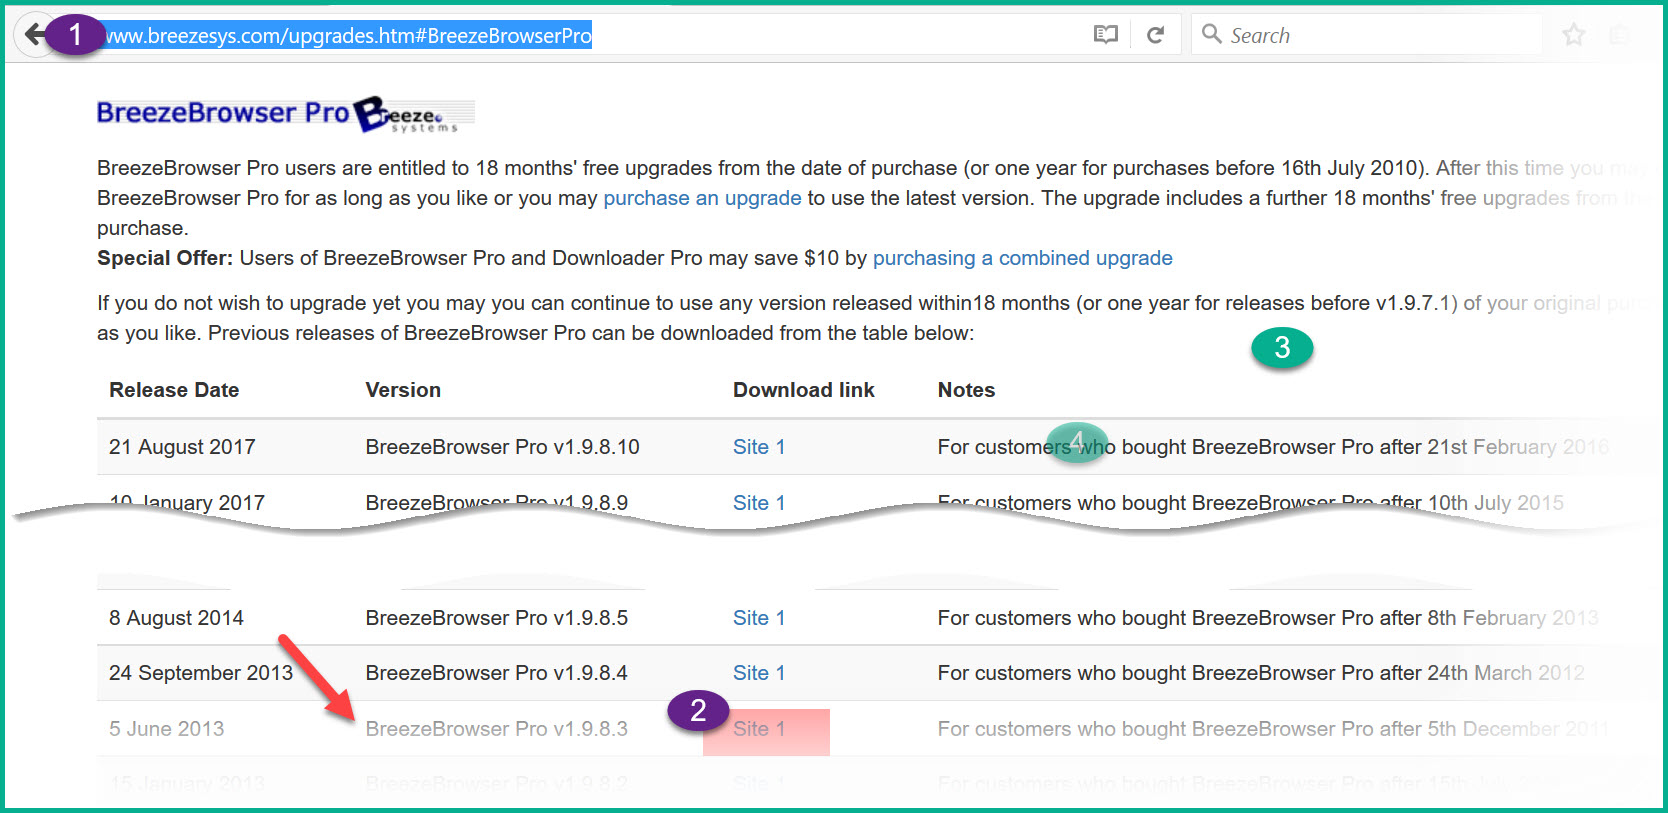
Task: Bookmark this page with the star icon
Action: [1574, 35]
